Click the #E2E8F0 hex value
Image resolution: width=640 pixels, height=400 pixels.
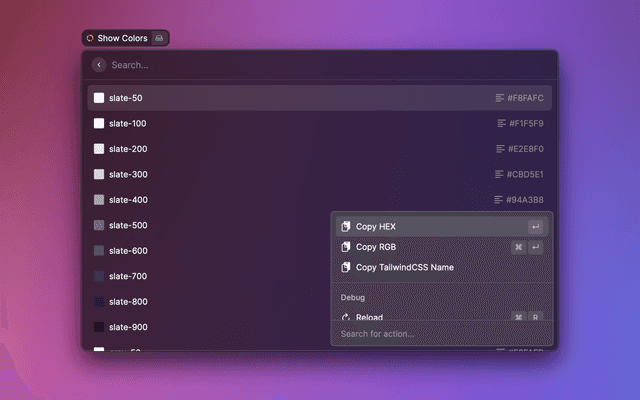[x=525, y=149]
